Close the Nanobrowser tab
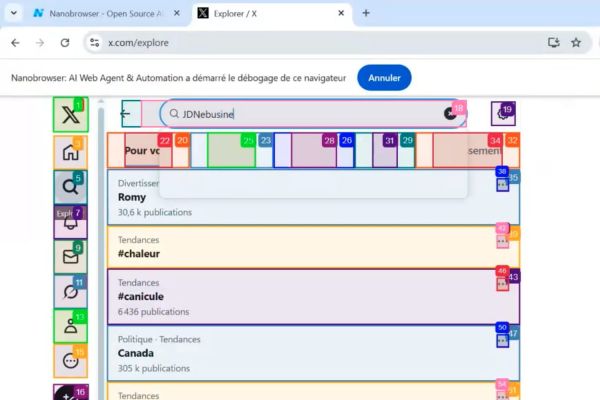 pyautogui.click(x=177, y=13)
